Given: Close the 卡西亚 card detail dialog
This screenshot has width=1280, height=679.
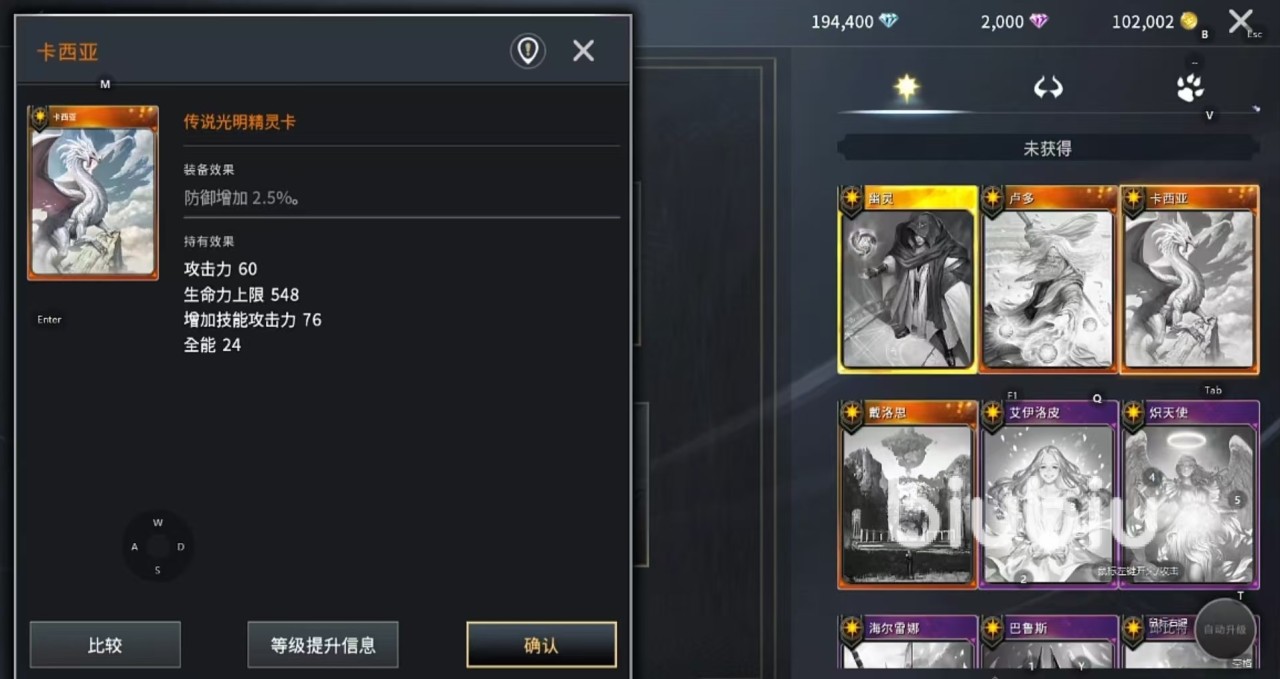Looking at the screenshot, I should tap(584, 51).
